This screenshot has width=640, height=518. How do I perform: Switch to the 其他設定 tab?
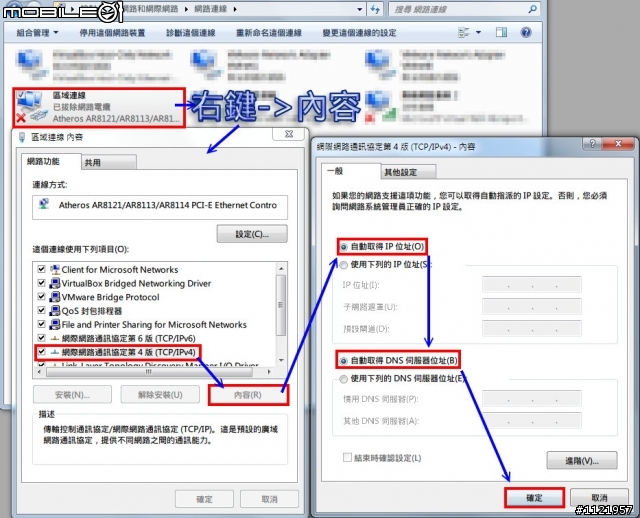(408, 173)
